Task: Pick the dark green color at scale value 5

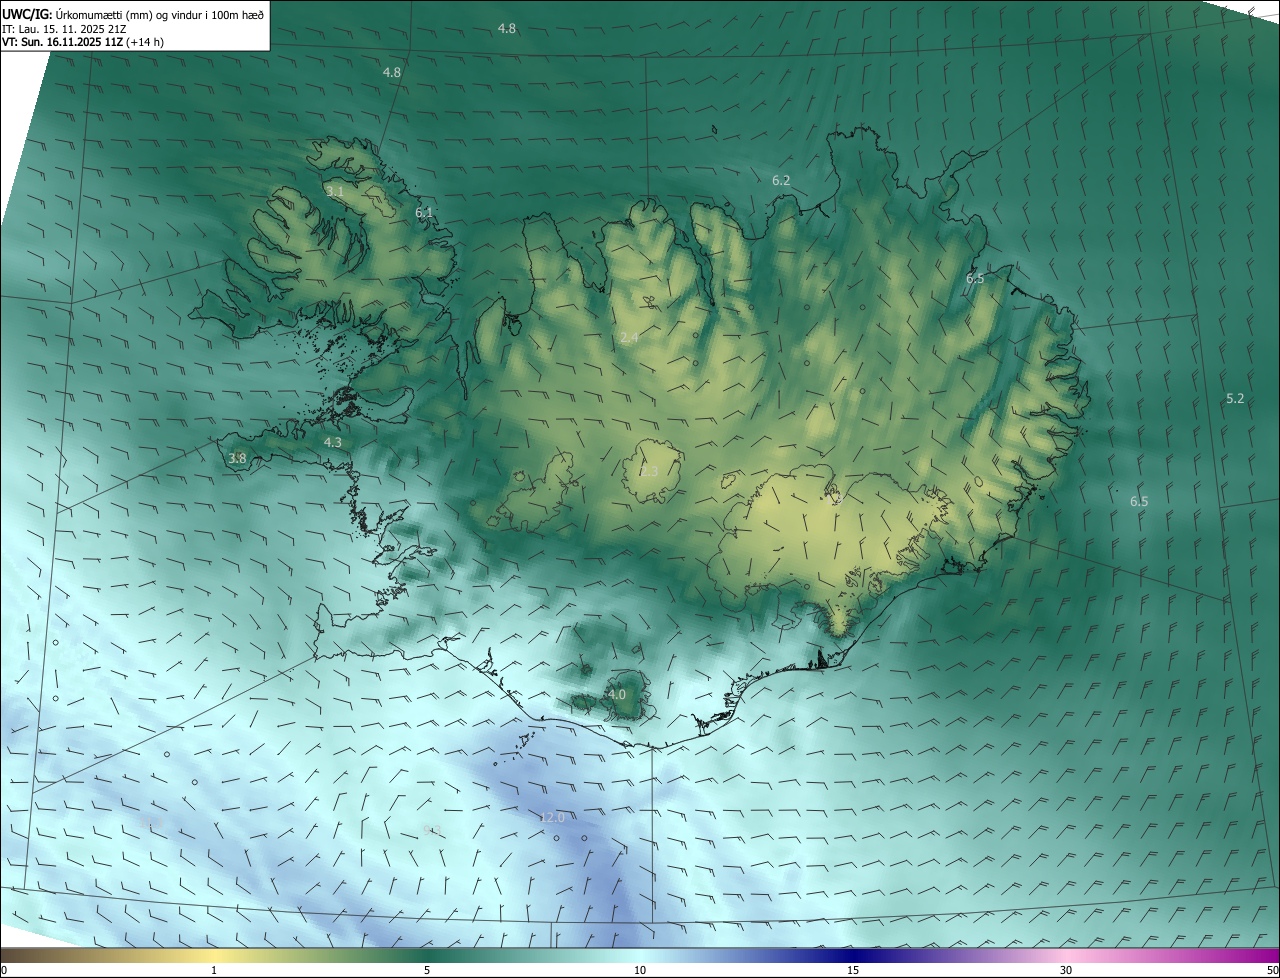Action: 427,955
